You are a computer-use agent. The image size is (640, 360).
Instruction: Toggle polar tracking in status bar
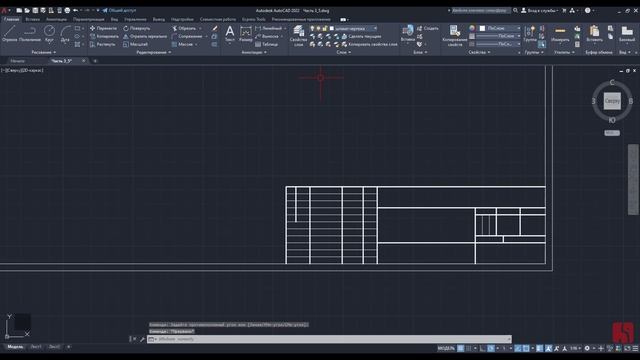(491, 348)
